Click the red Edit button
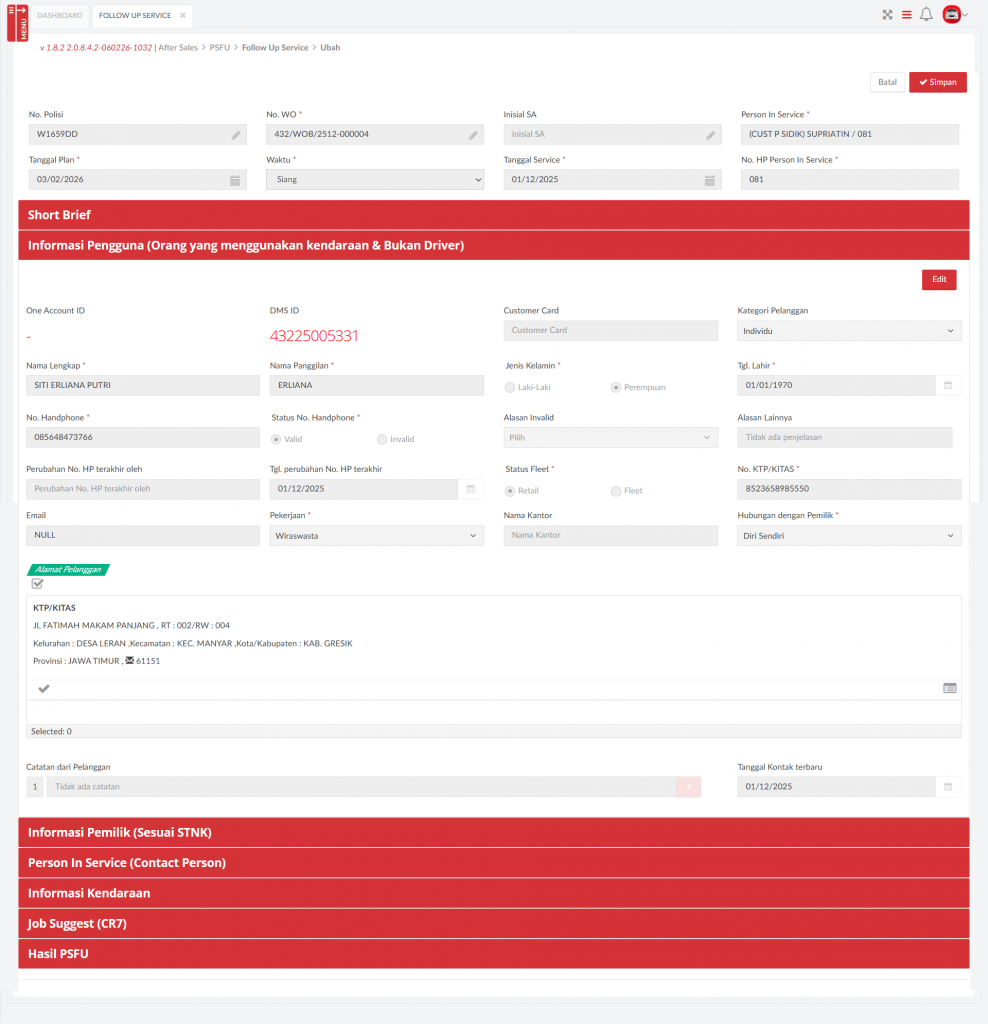Viewport: 988px width, 1024px height. [x=938, y=280]
